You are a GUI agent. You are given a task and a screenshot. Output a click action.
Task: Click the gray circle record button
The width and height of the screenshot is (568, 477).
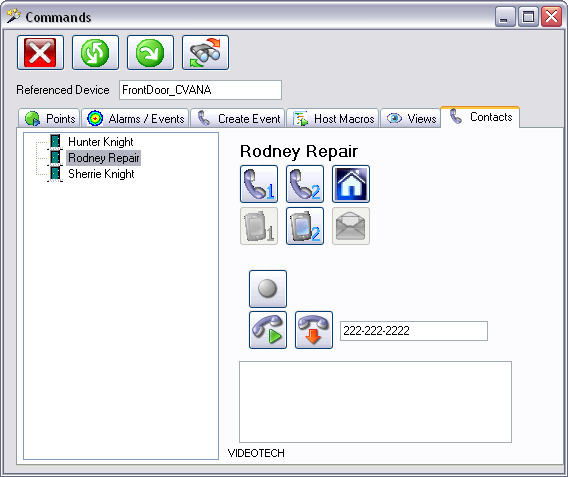pos(268,289)
